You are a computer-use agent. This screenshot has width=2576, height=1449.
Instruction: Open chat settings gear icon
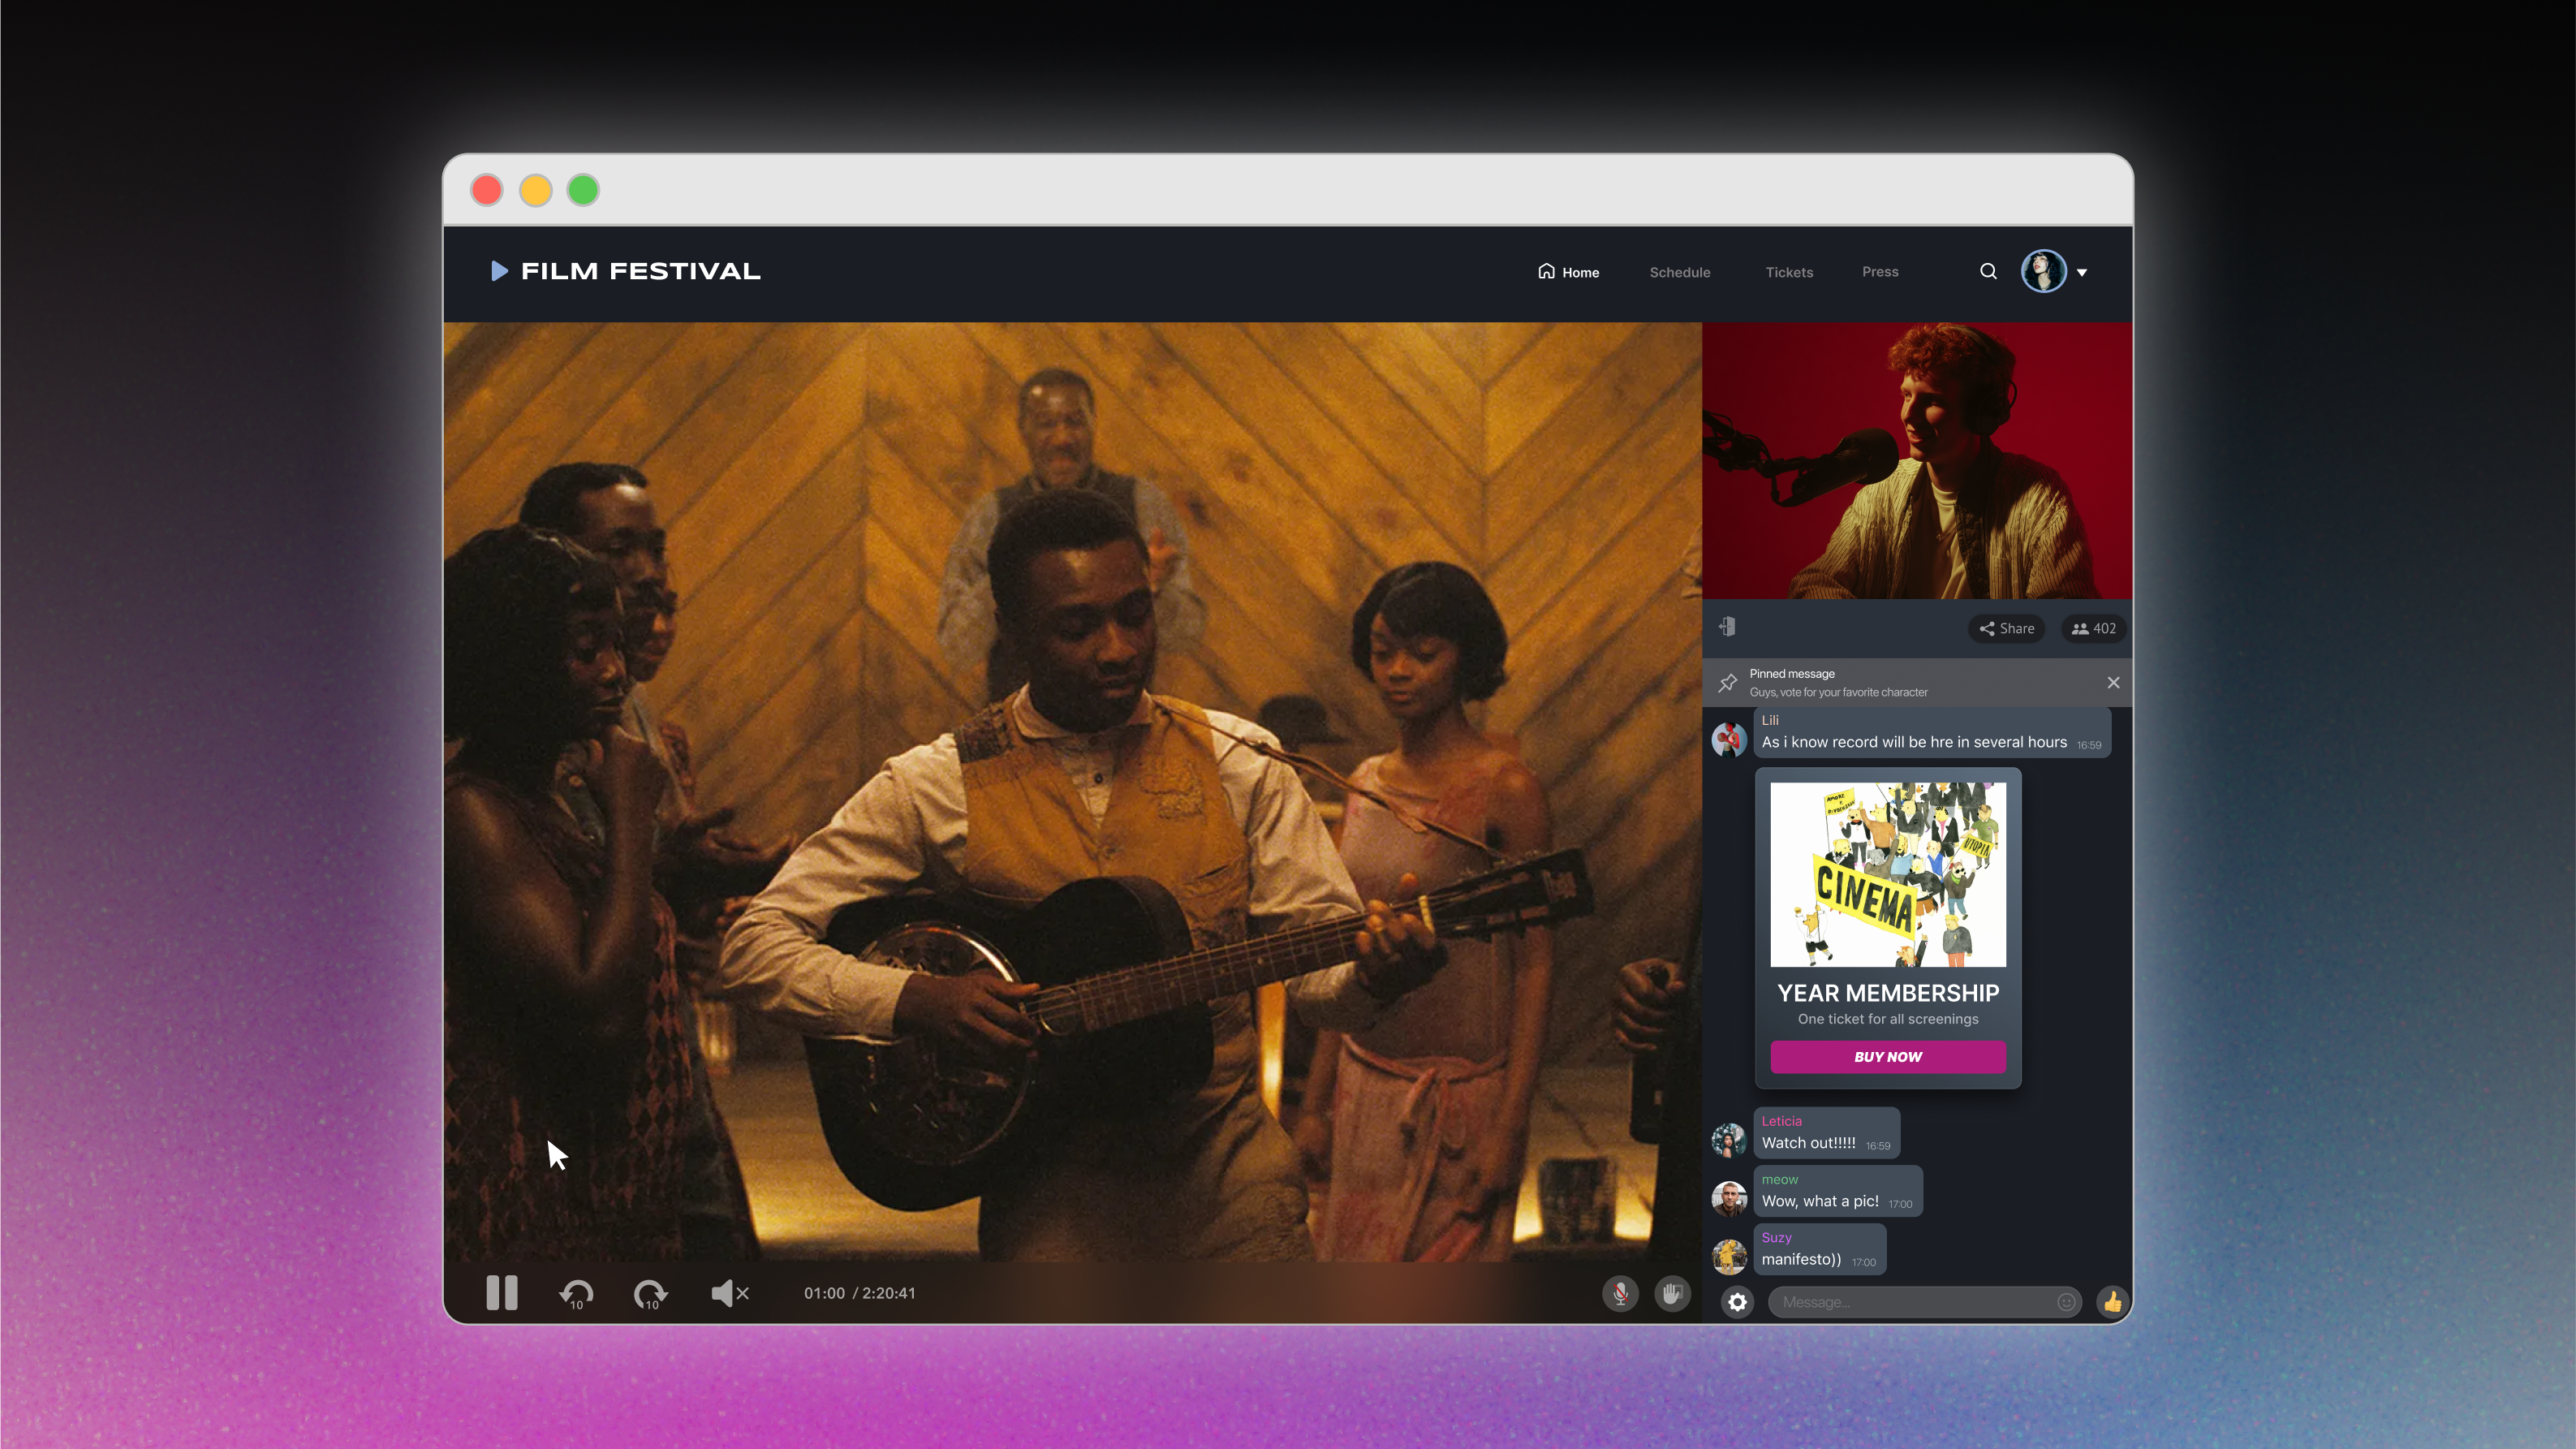pos(1738,1302)
